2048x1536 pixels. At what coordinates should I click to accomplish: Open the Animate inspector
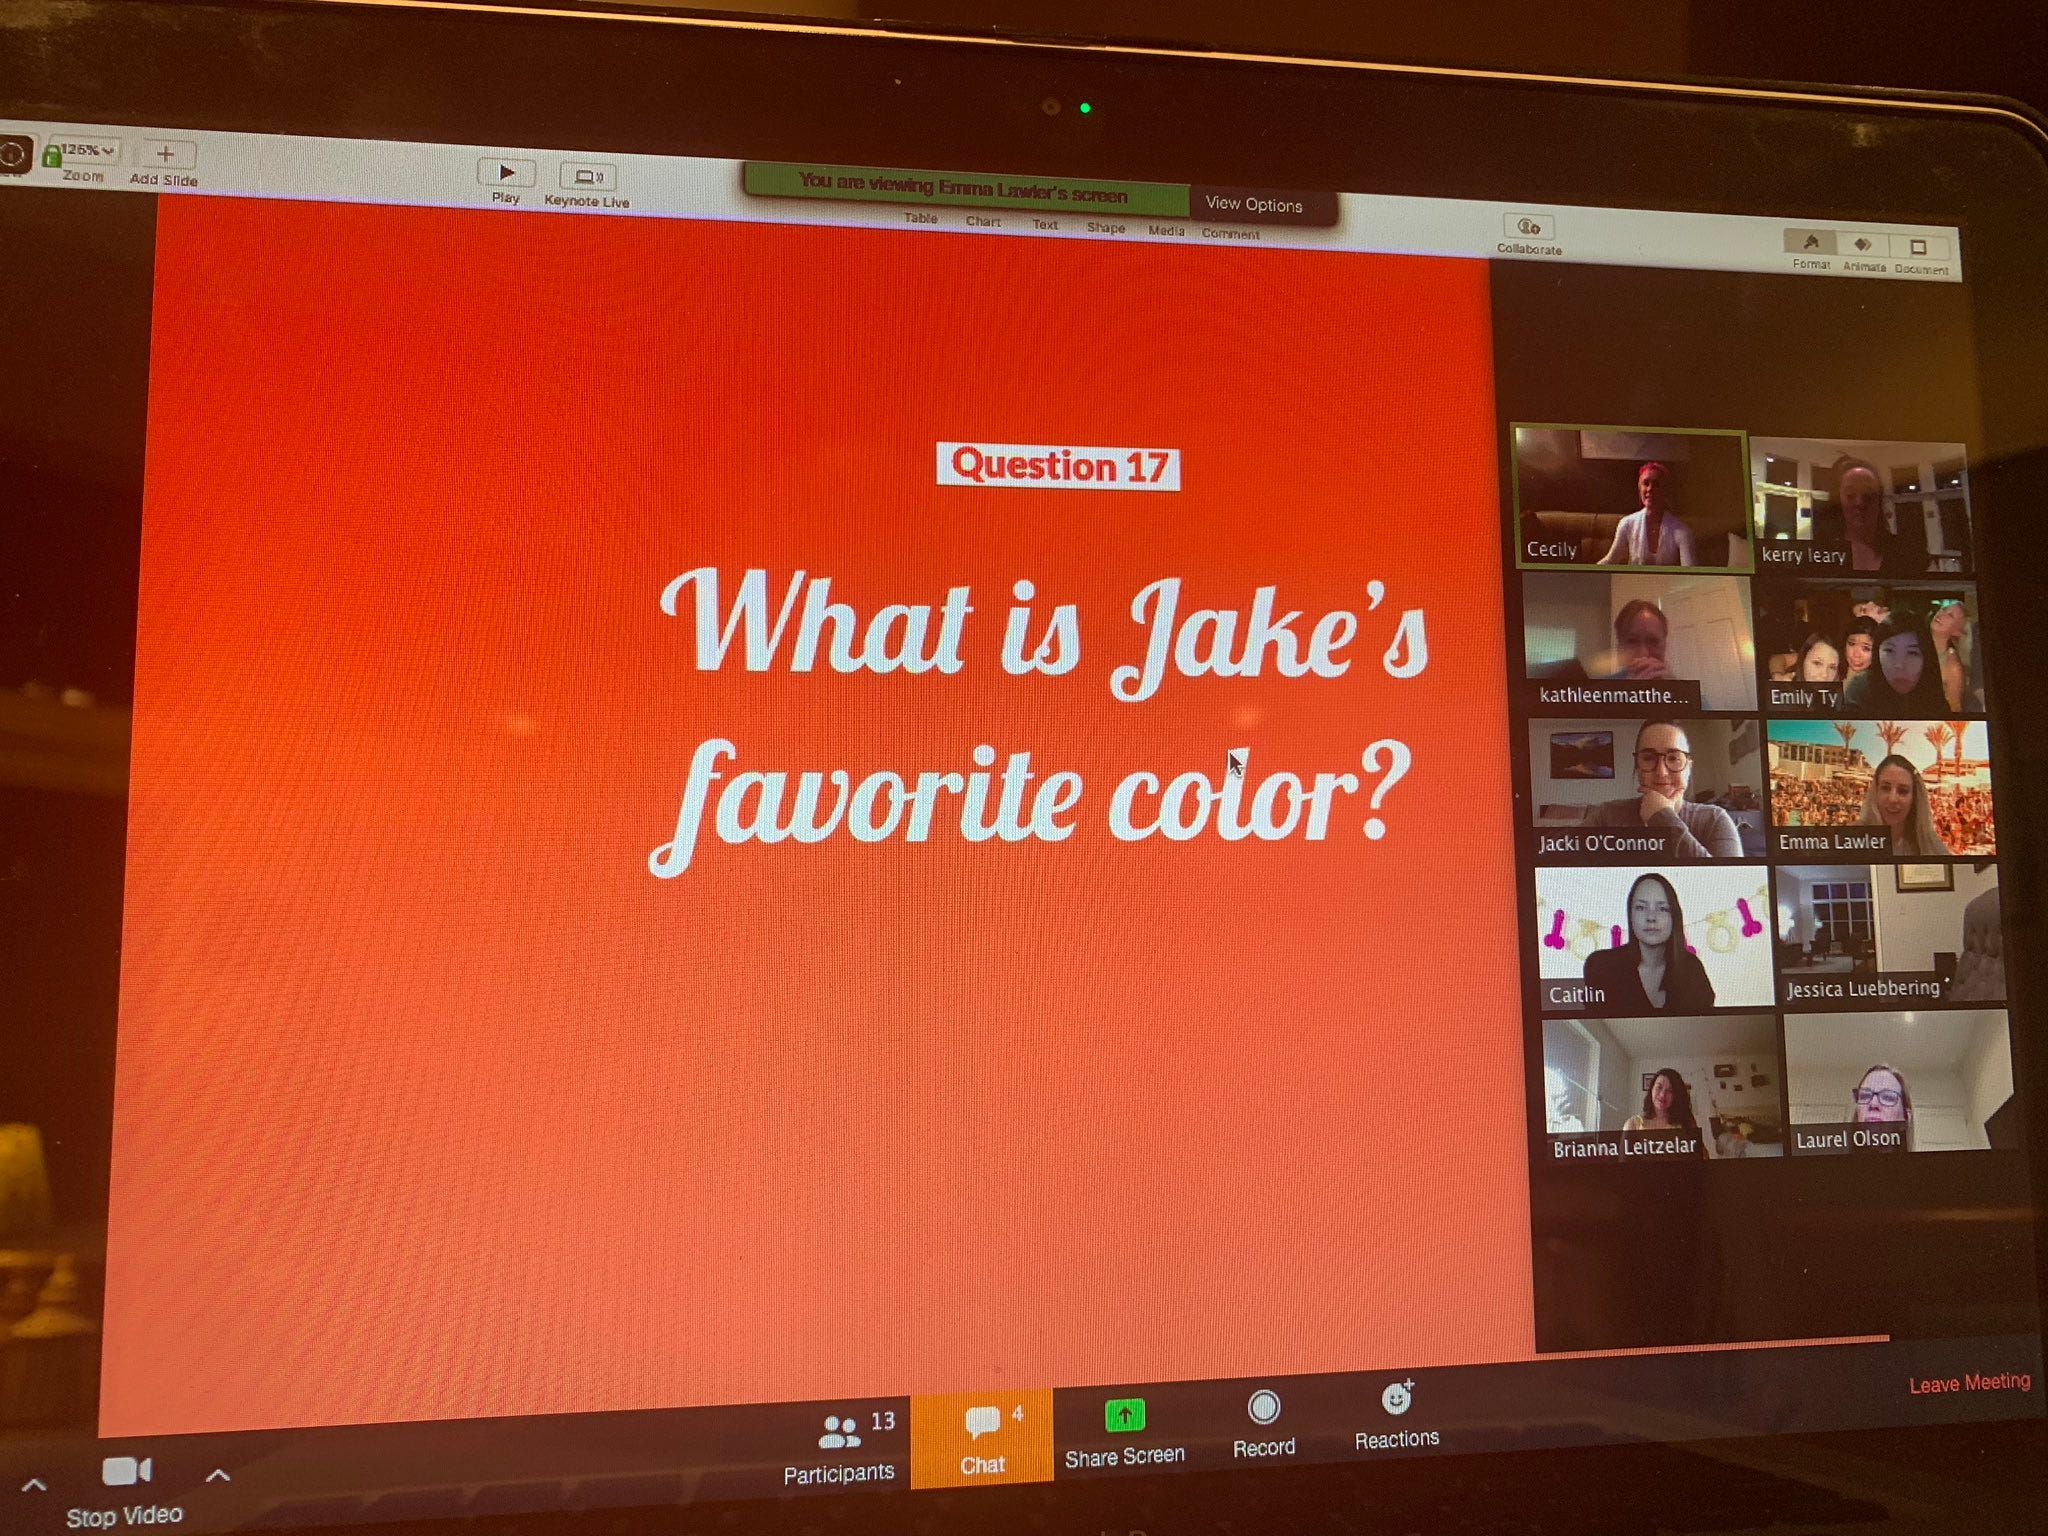click(x=1862, y=244)
